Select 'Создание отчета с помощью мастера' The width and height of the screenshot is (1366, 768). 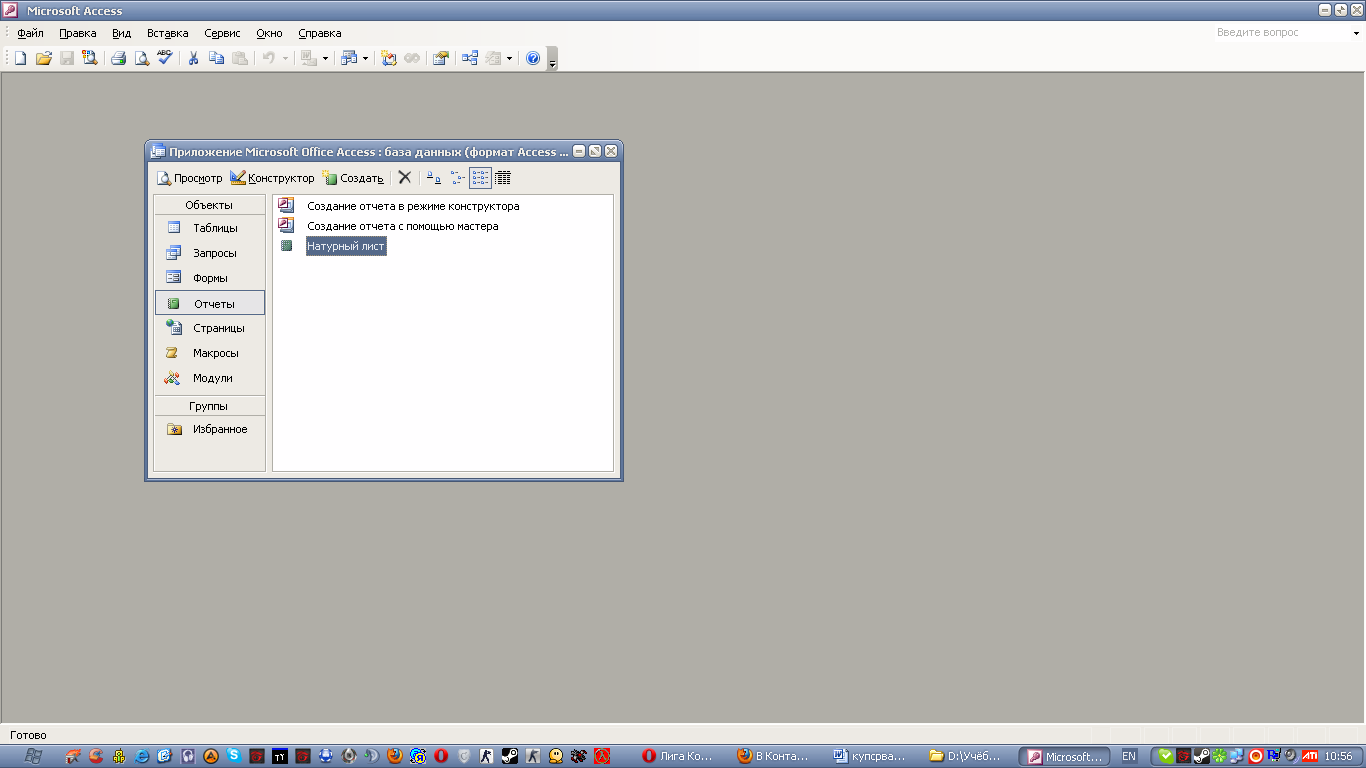tap(402, 226)
